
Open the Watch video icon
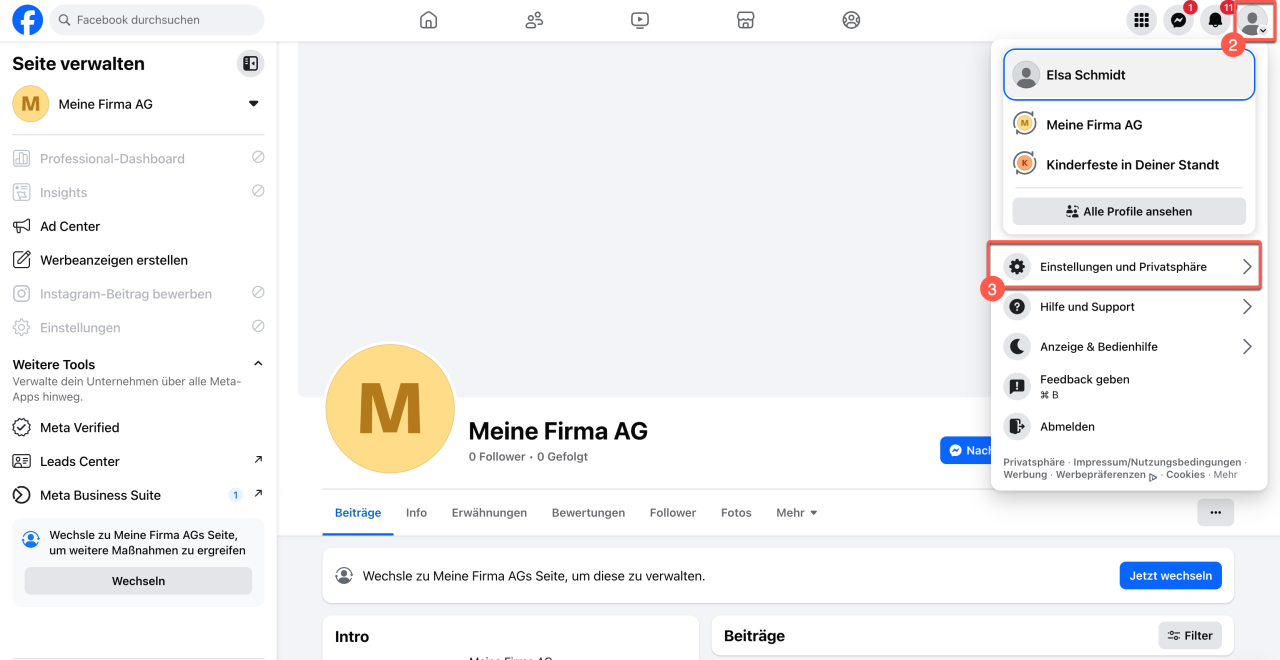(x=640, y=20)
